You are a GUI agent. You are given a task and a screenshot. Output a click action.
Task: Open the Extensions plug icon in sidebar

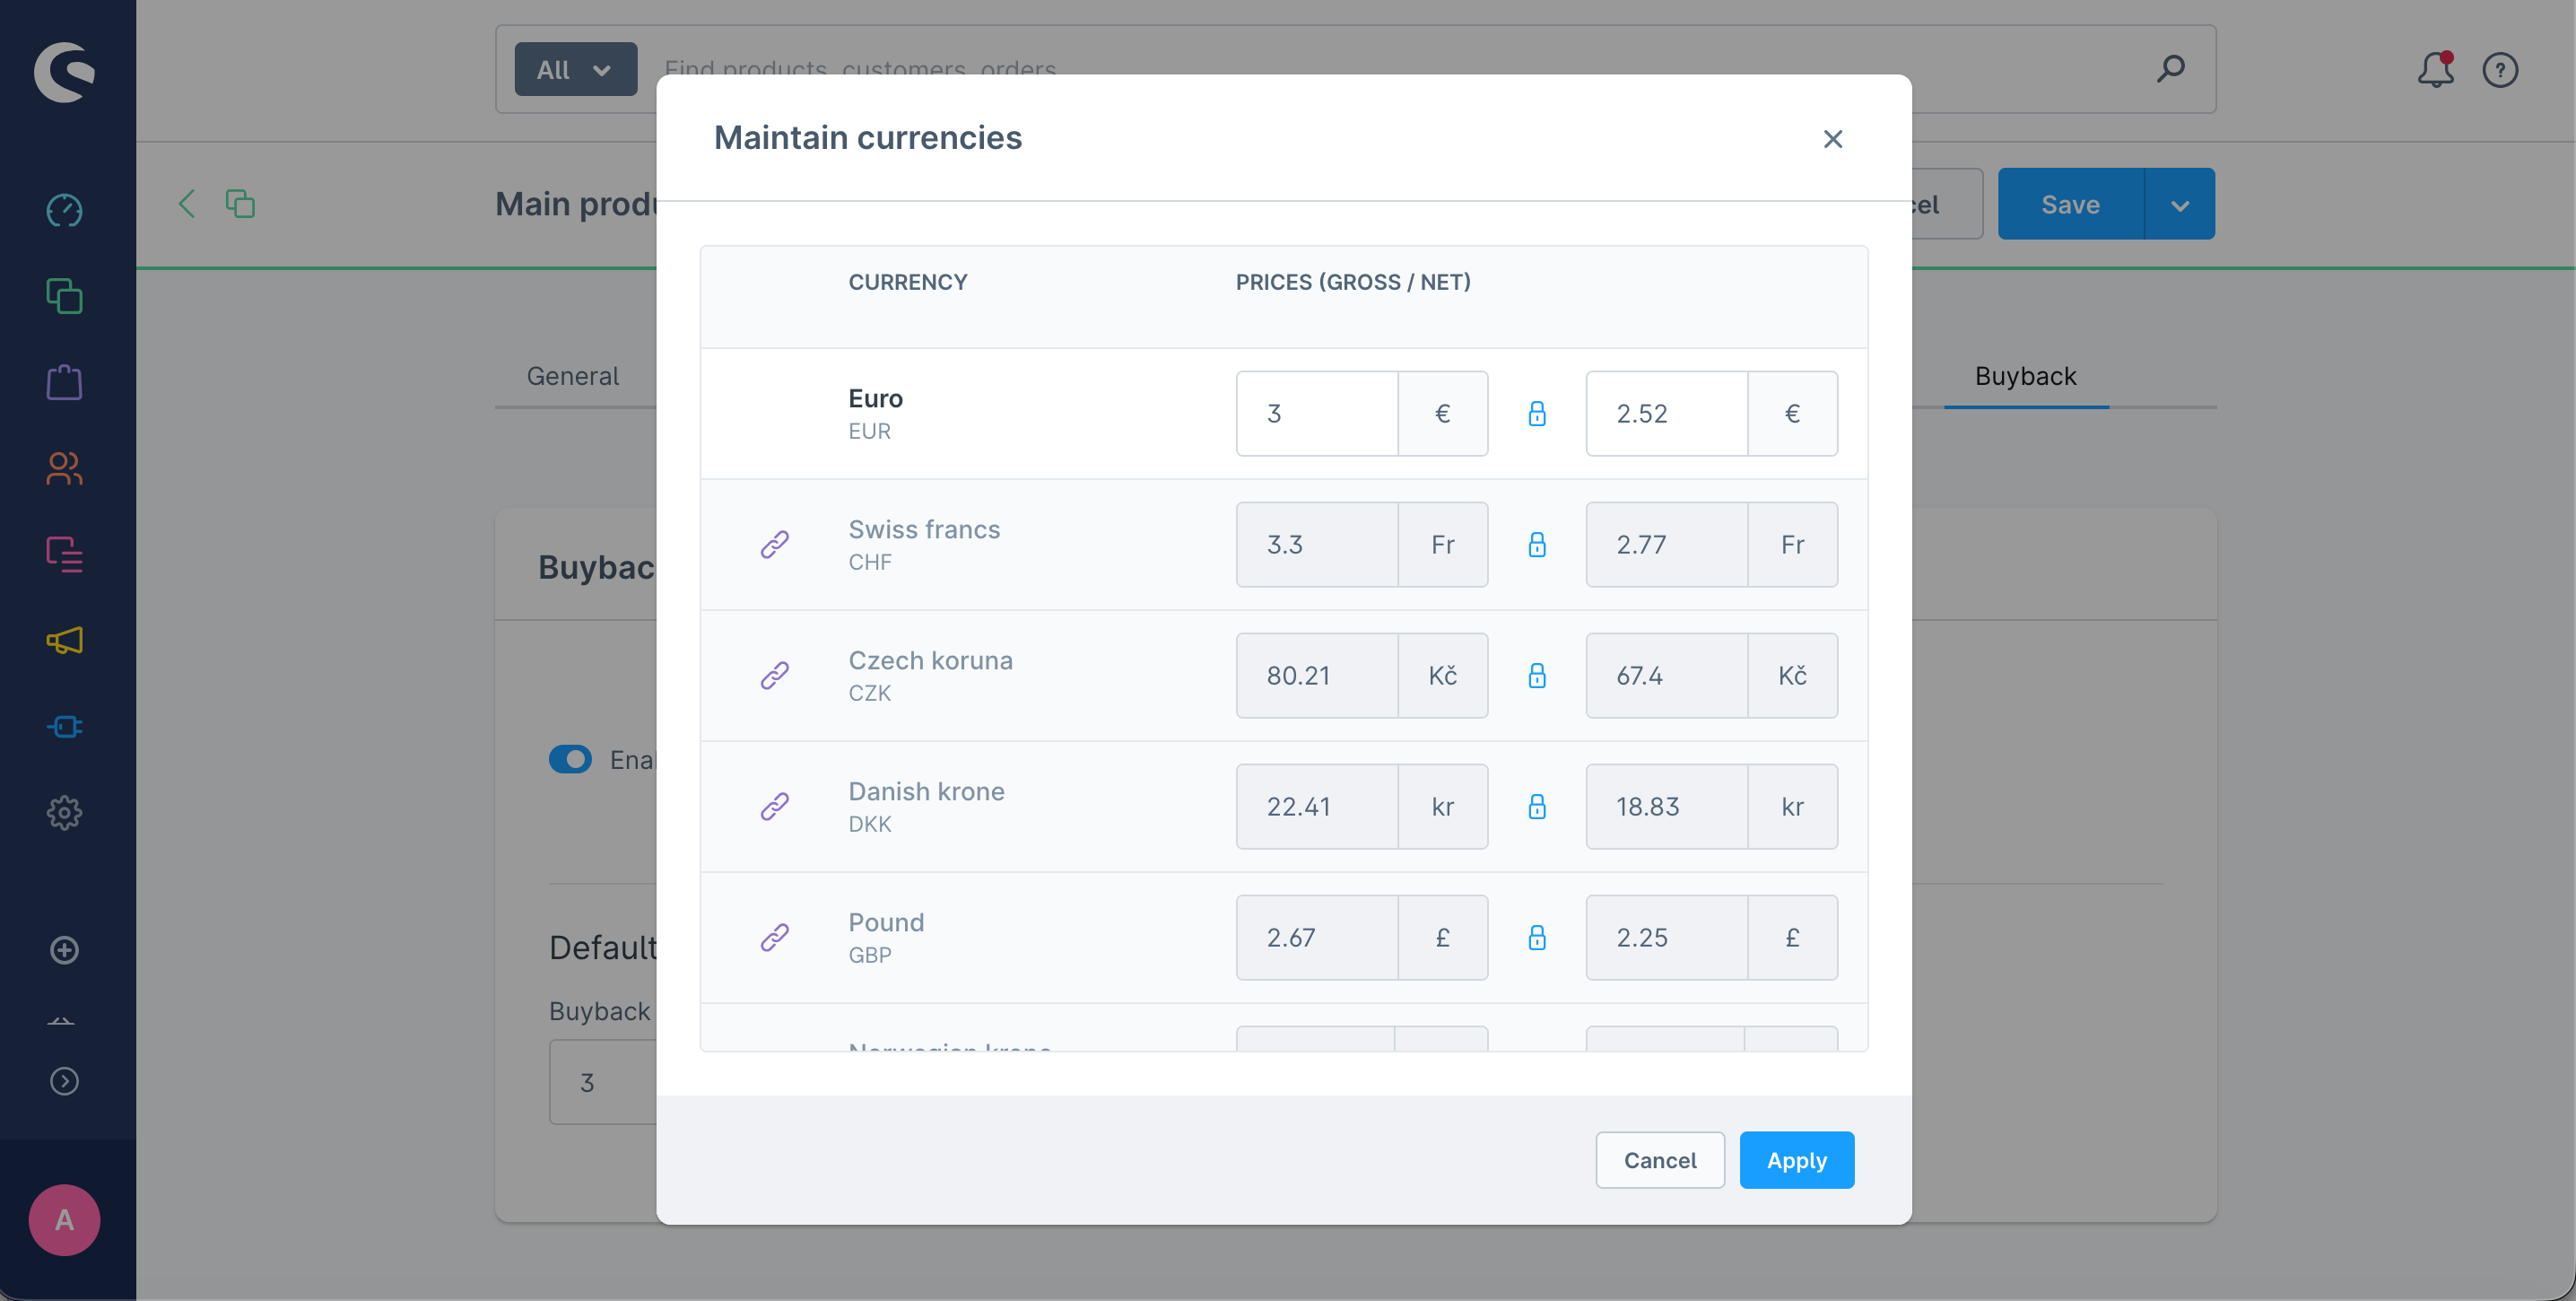(x=65, y=726)
